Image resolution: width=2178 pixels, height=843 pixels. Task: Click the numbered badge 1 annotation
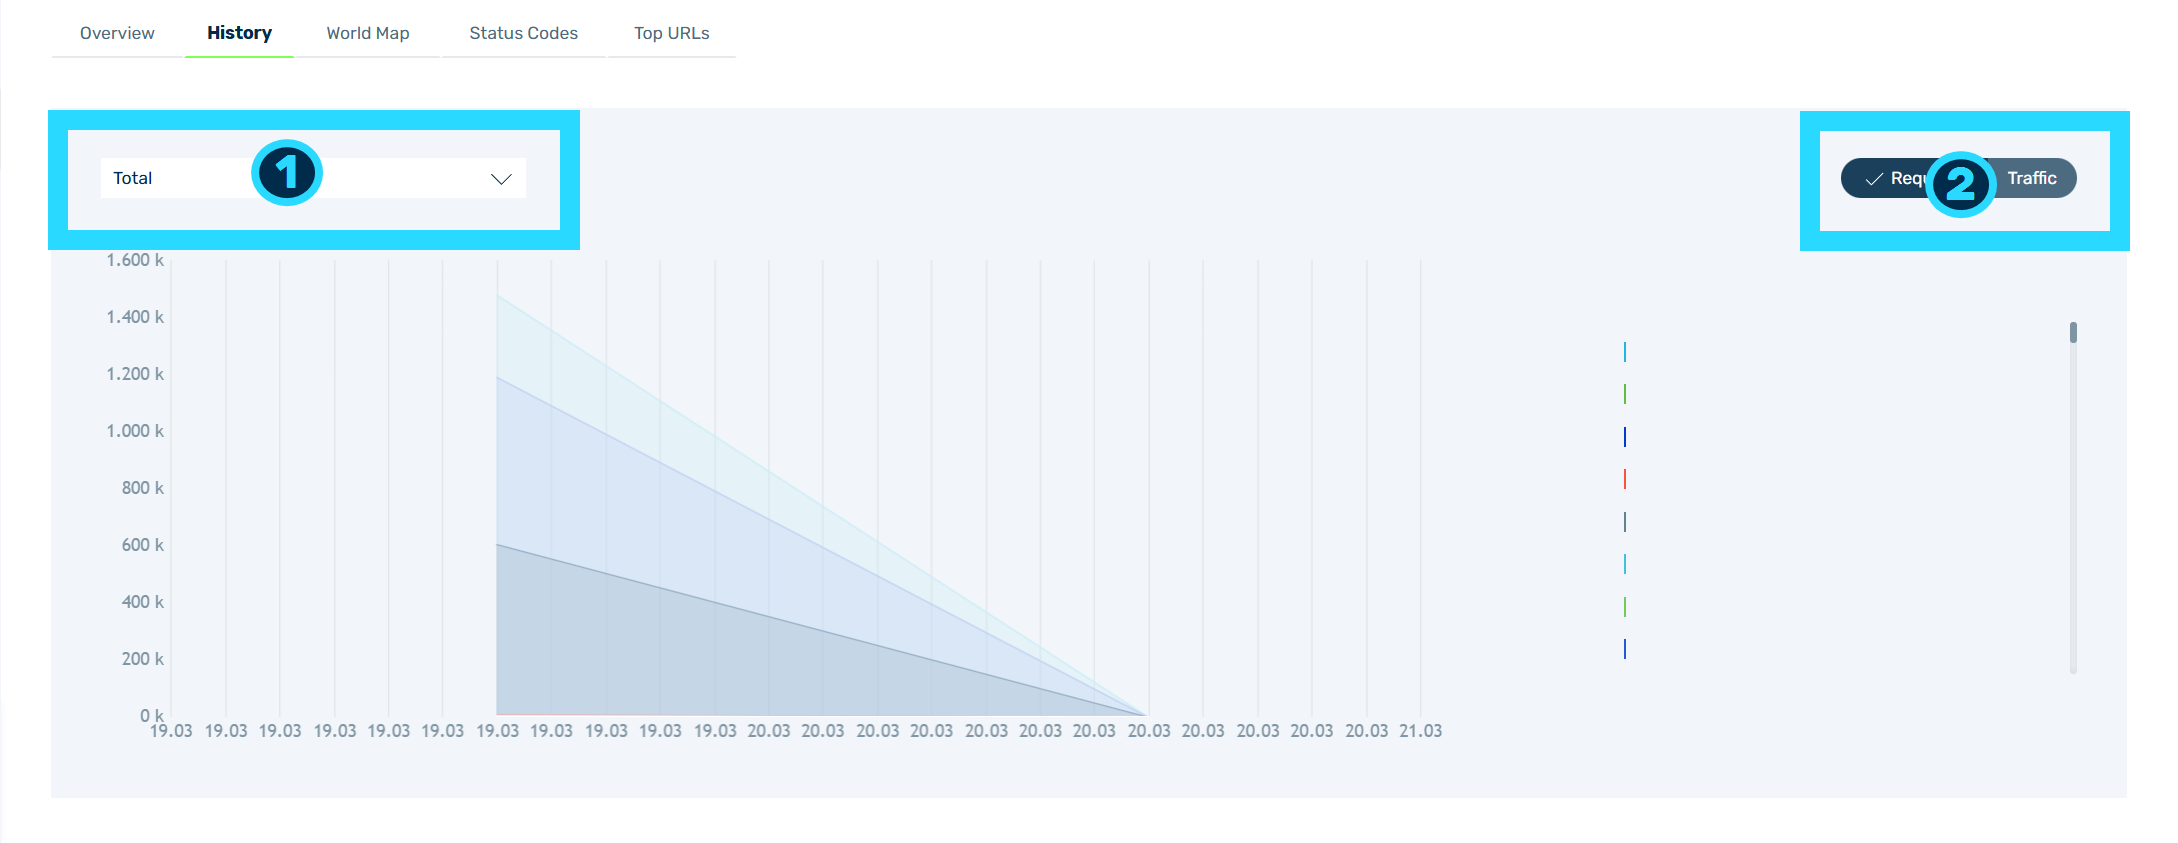[x=287, y=173]
